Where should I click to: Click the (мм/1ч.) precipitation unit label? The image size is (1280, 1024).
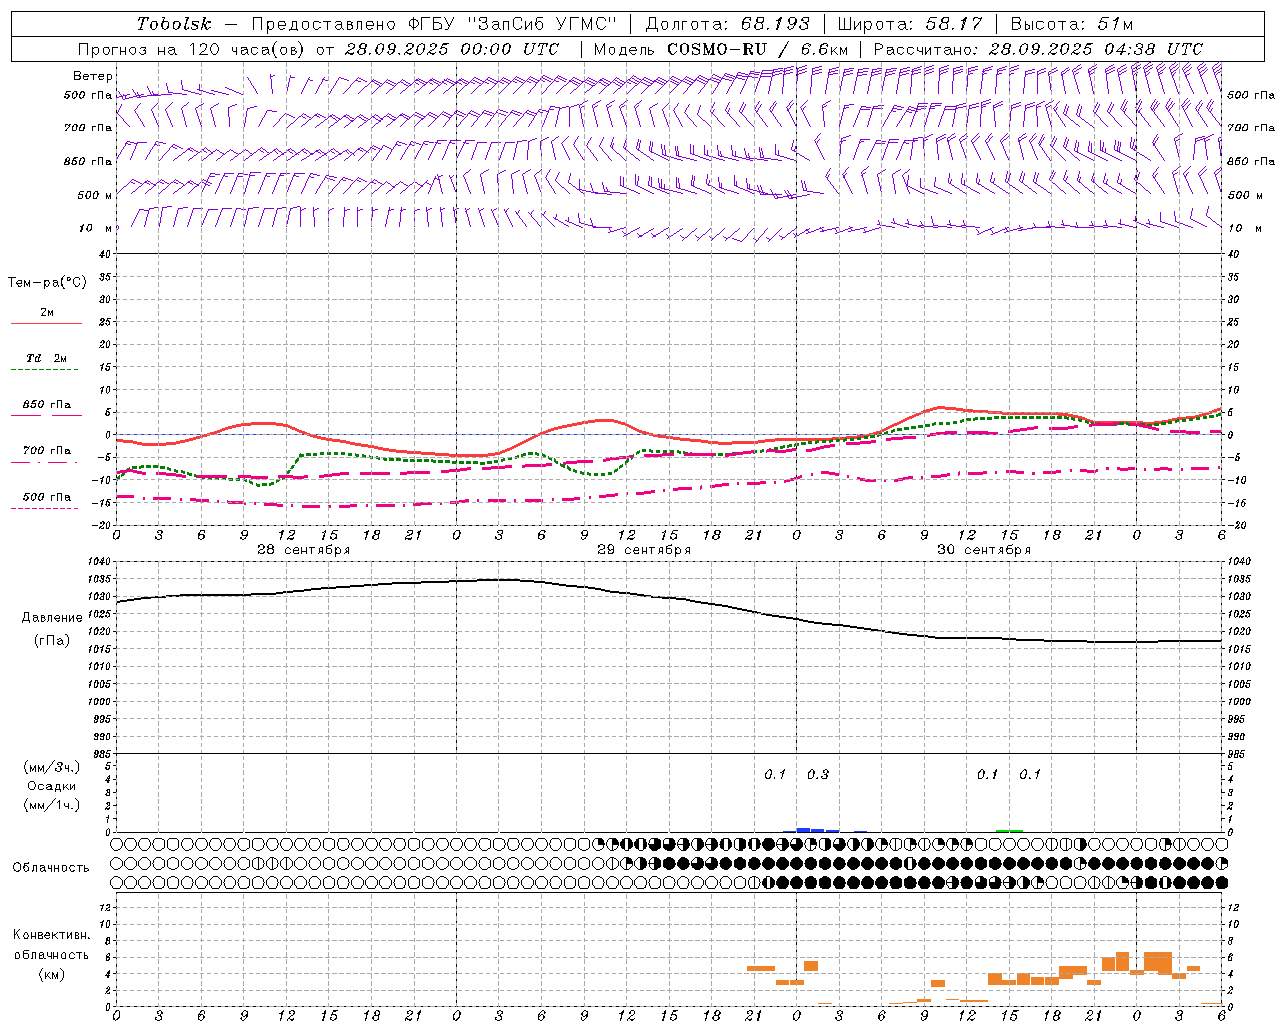[x=52, y=805]
